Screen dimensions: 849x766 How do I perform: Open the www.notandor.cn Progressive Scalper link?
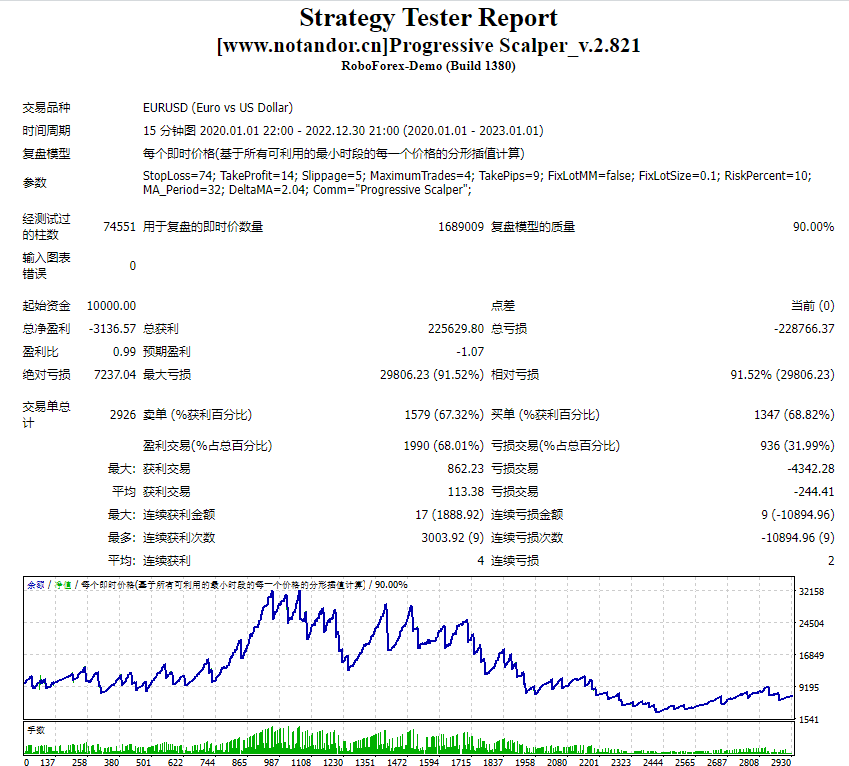point(424,44)
